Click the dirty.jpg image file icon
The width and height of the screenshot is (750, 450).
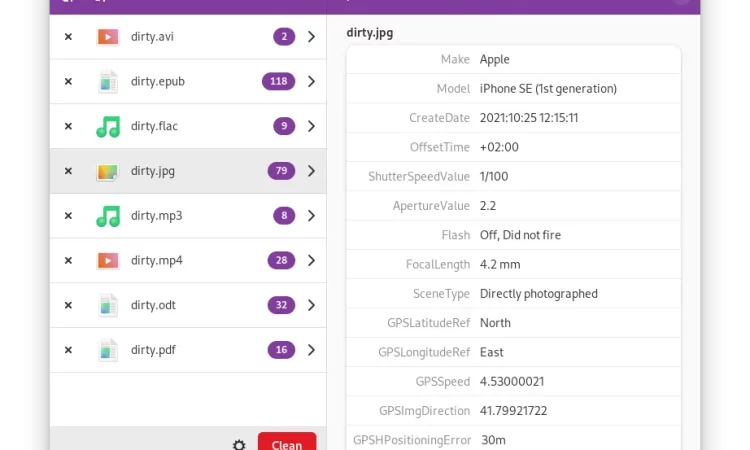(108, 171)
